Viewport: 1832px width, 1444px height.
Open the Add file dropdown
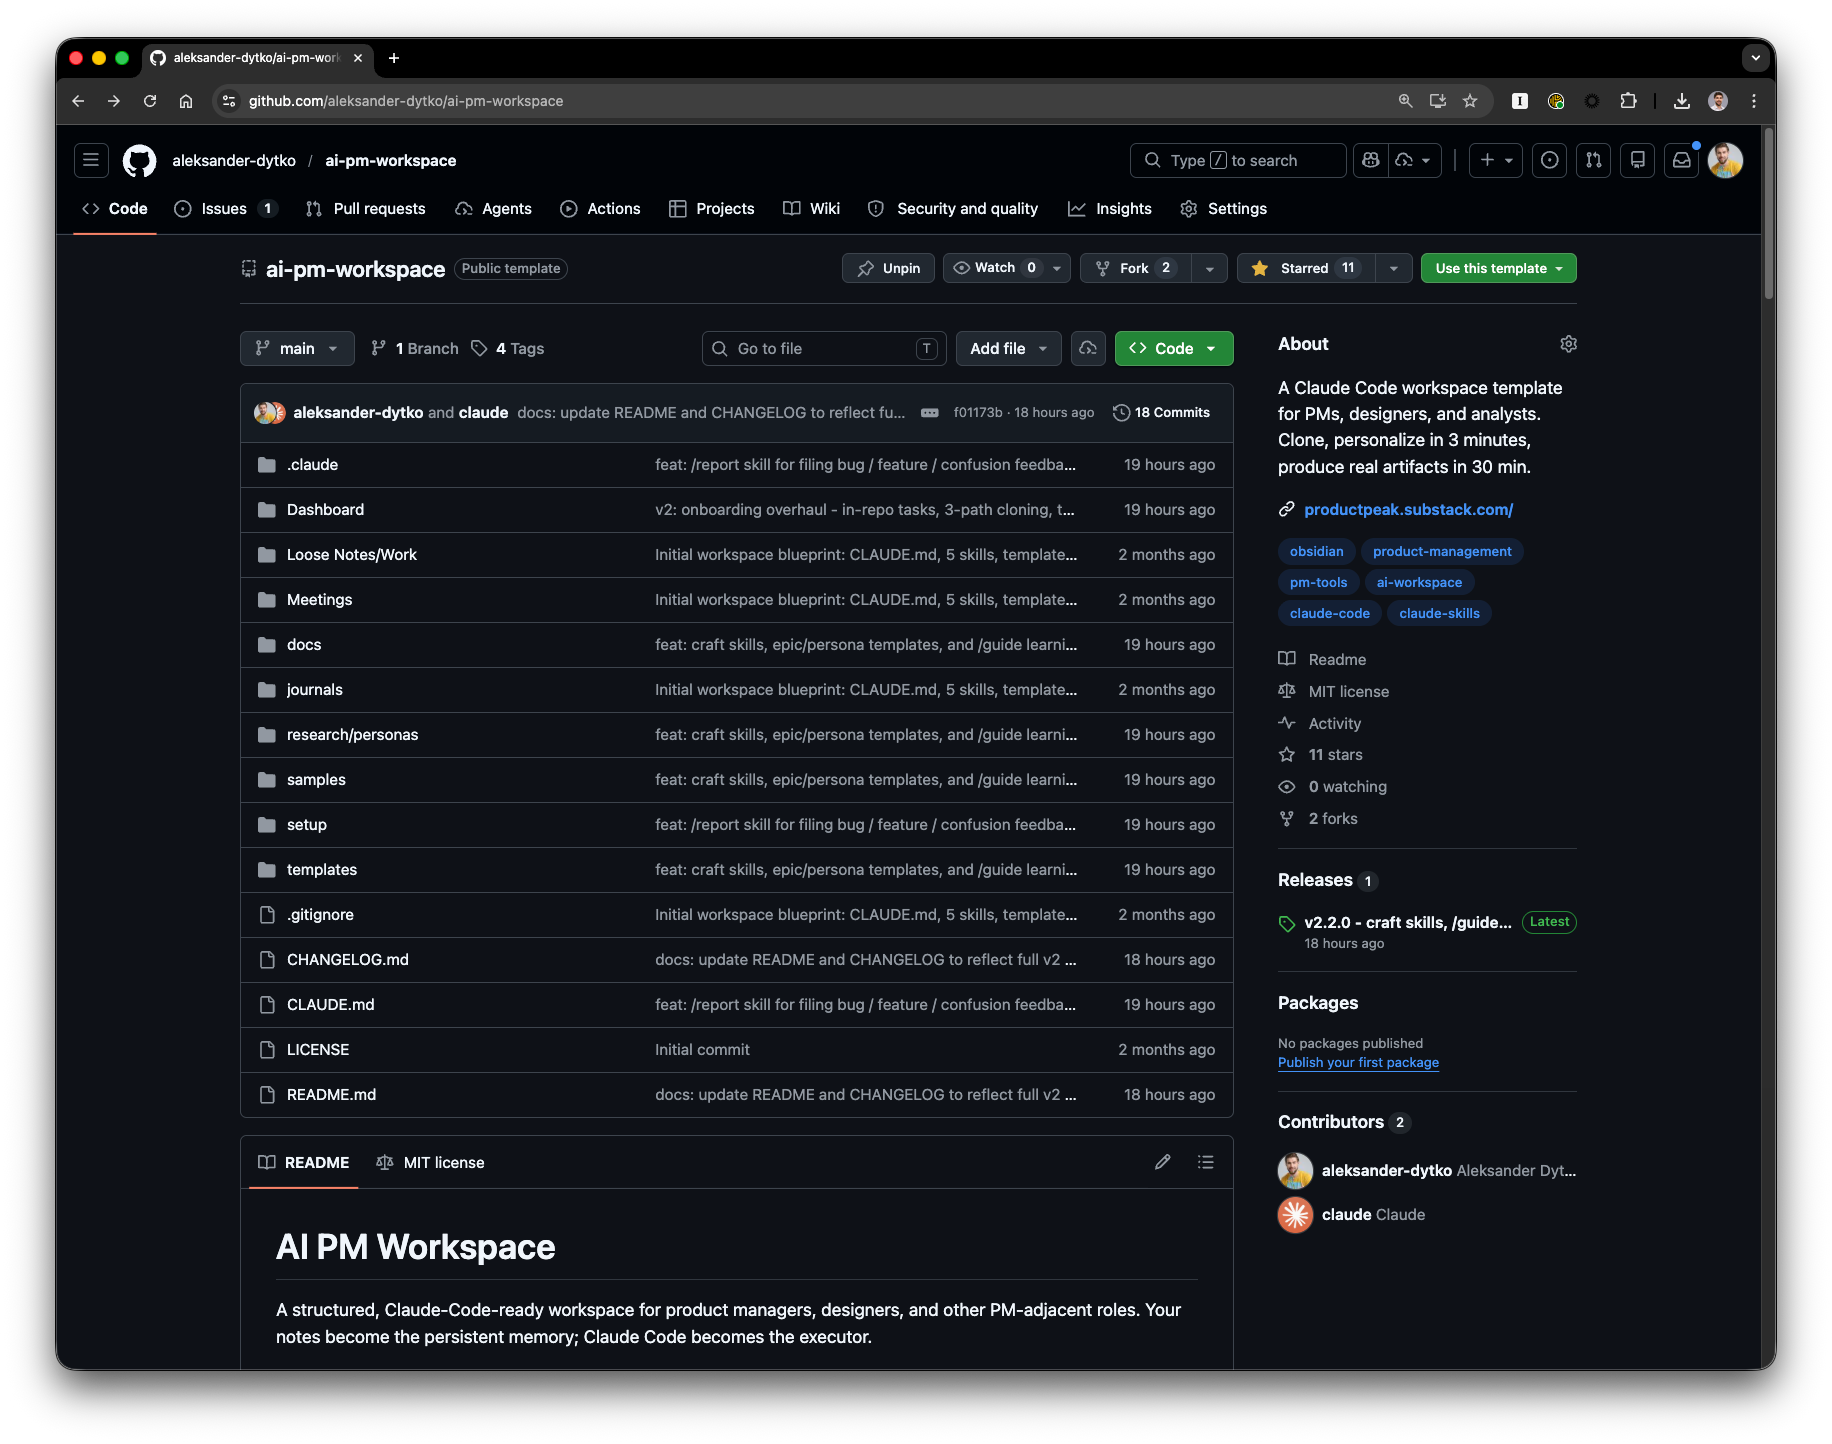1008,348
